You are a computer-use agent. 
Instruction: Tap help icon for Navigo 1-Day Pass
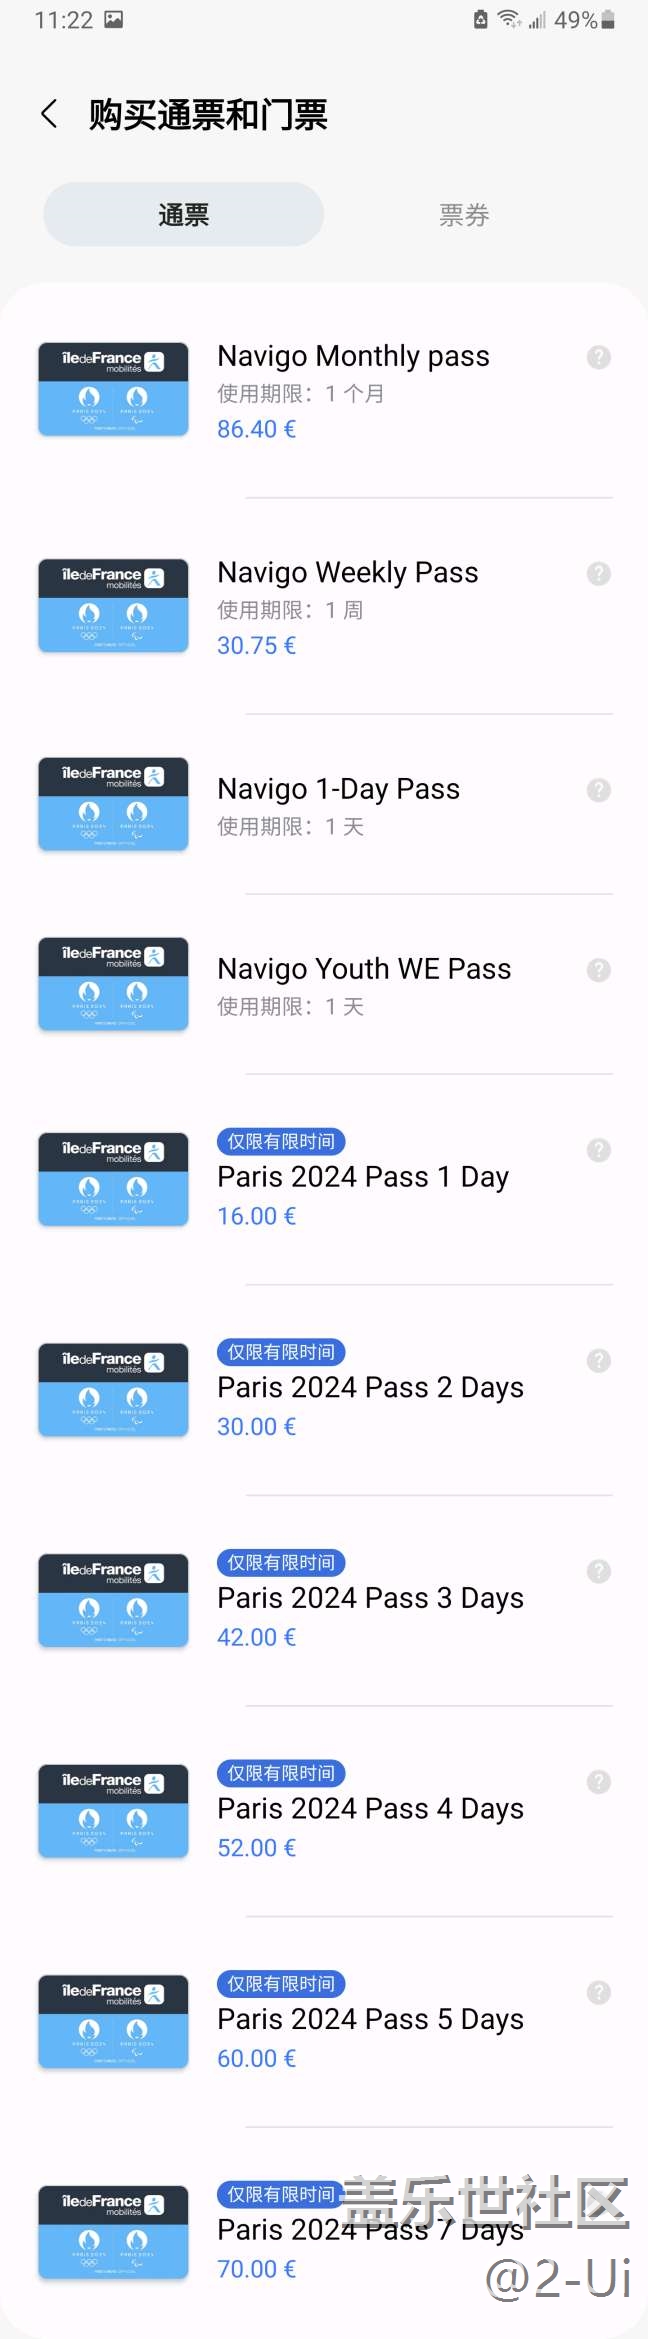coord(598,790)
